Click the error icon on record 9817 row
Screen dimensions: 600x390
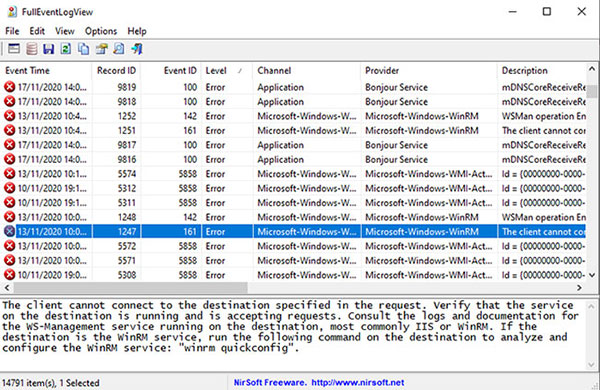[10, 145]
